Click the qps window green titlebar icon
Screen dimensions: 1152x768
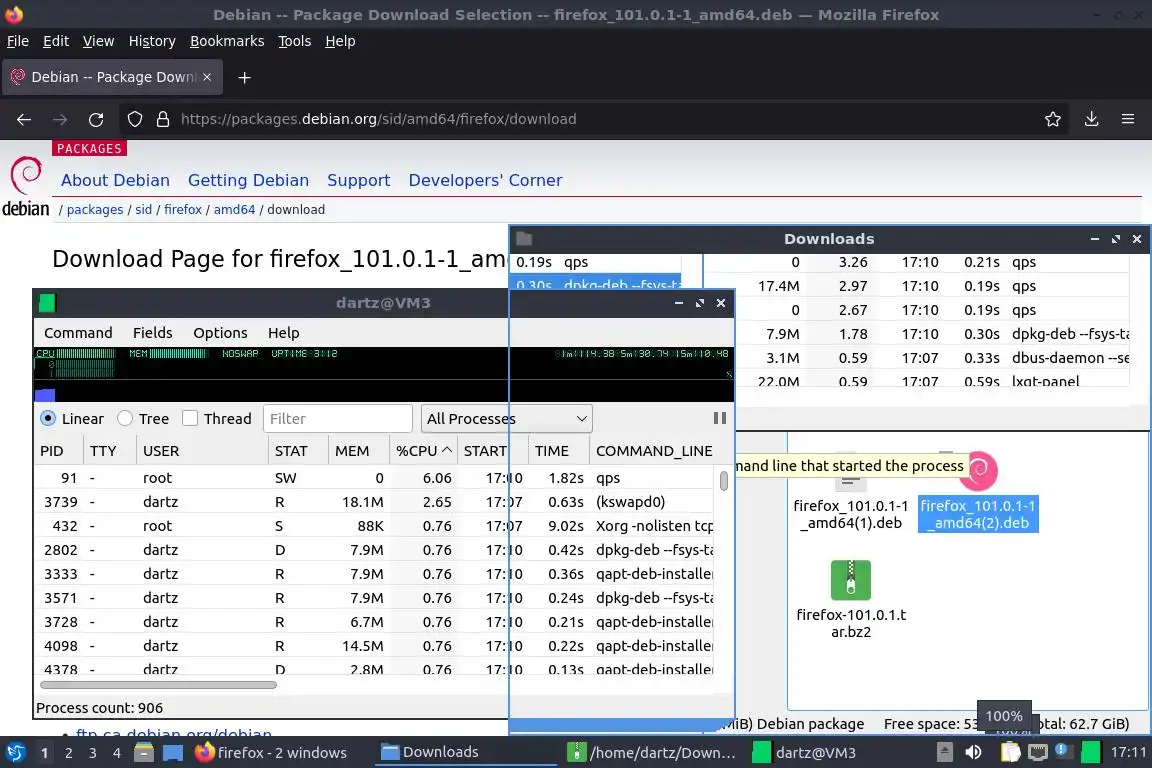coord(47,303)
